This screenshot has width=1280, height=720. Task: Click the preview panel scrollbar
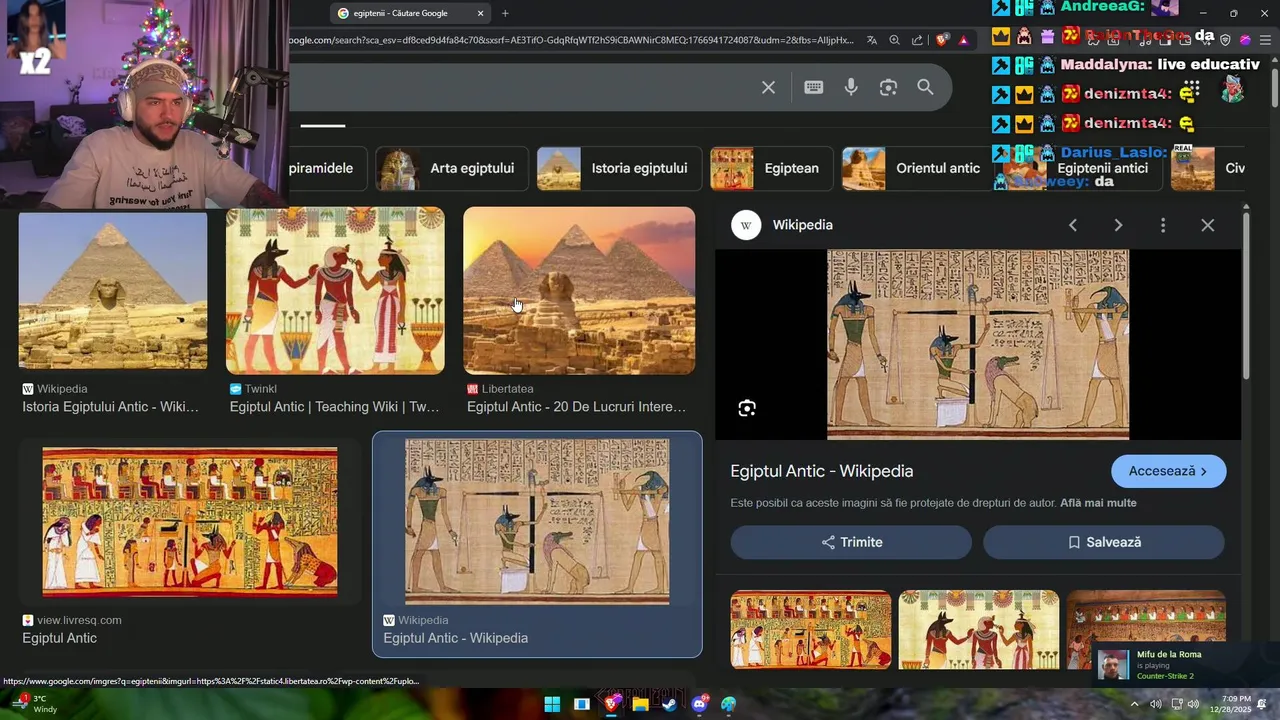1246,295
